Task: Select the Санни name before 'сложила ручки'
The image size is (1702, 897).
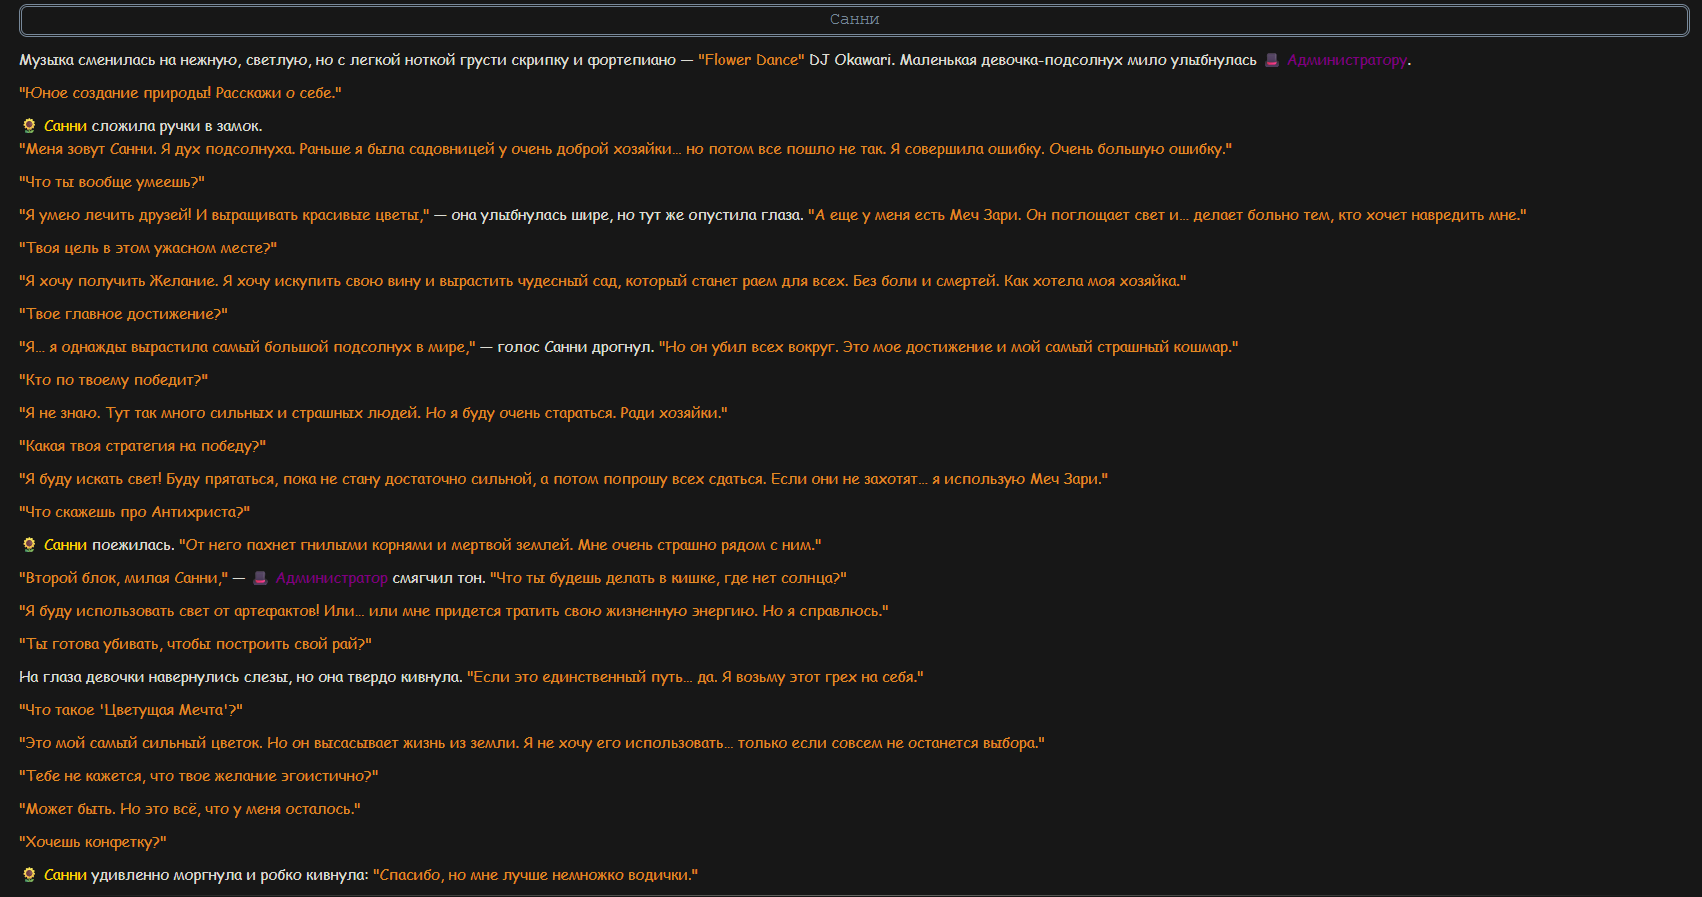Action: 65,126
